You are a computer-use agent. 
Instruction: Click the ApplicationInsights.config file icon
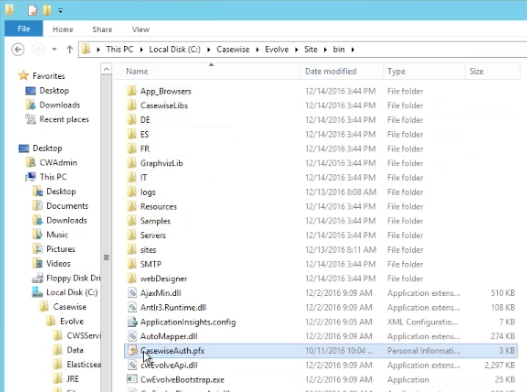pyautogui.click(x=132, y=322)
